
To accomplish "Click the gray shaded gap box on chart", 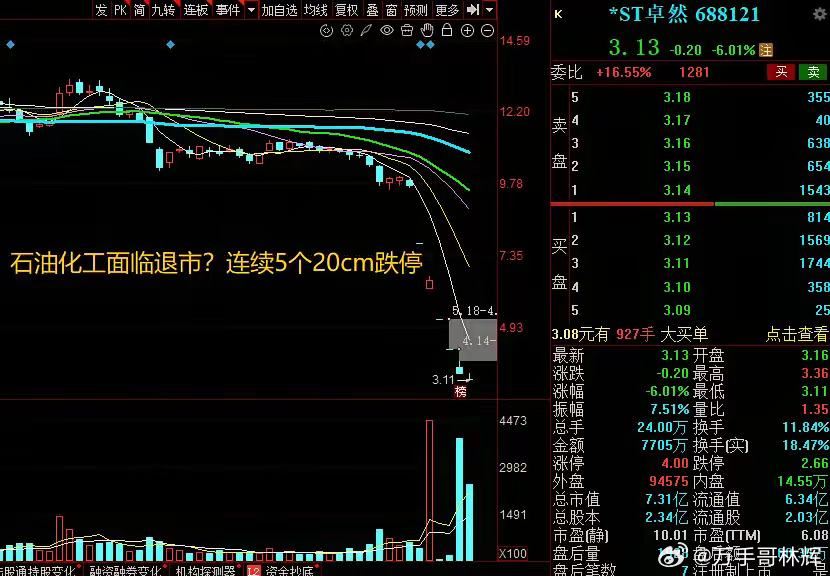I will [473, 340].
